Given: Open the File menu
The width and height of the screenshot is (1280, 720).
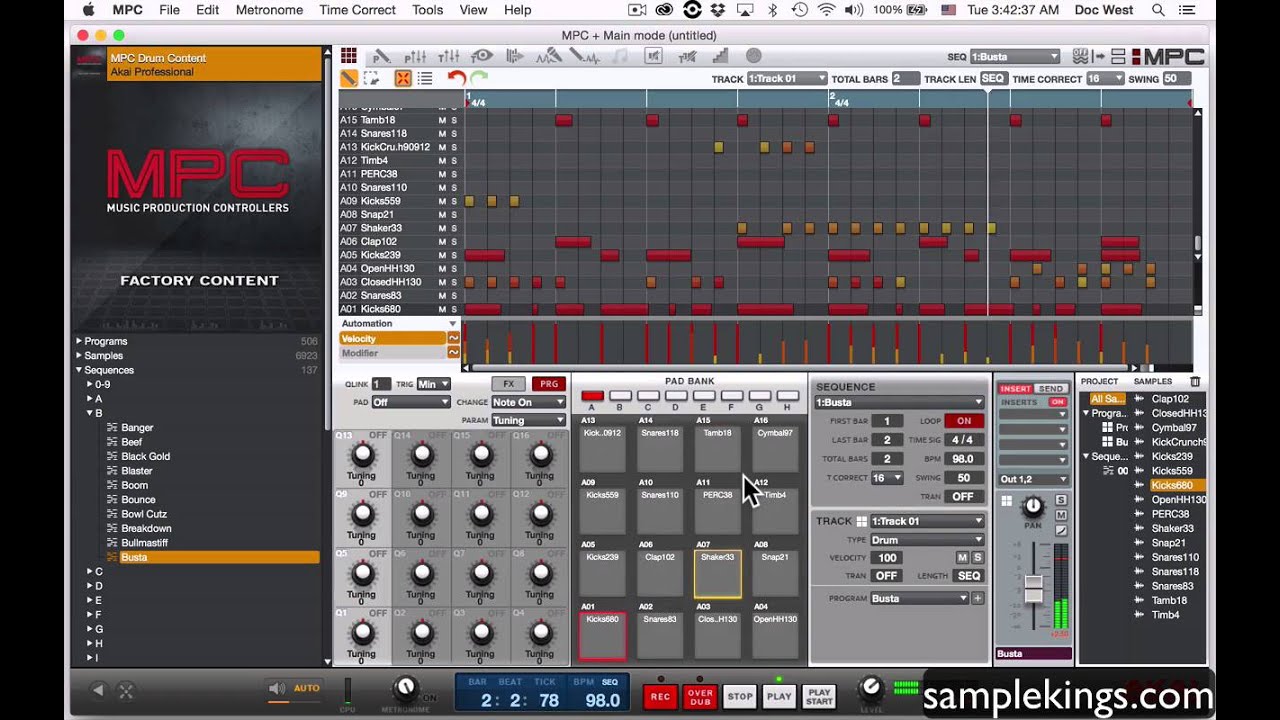Looking at the screenshot, I should pyautogui.click(x=169, y=10).
